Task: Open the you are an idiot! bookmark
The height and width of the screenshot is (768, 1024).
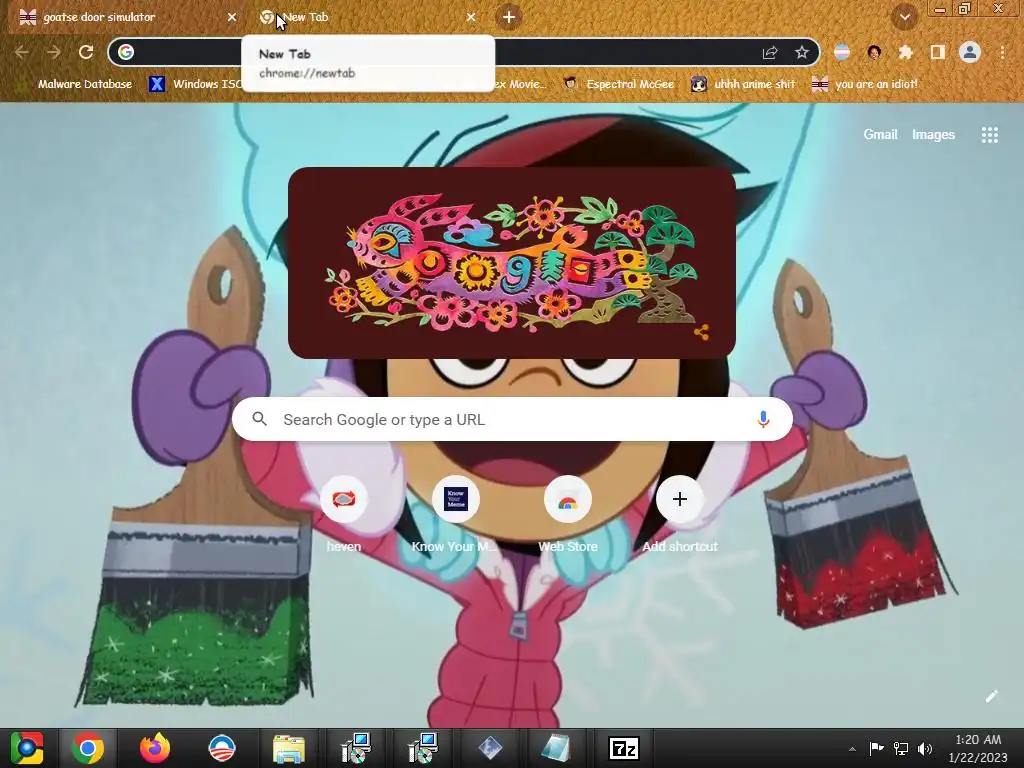Action: pyautogui.click(x=864, y=84)
